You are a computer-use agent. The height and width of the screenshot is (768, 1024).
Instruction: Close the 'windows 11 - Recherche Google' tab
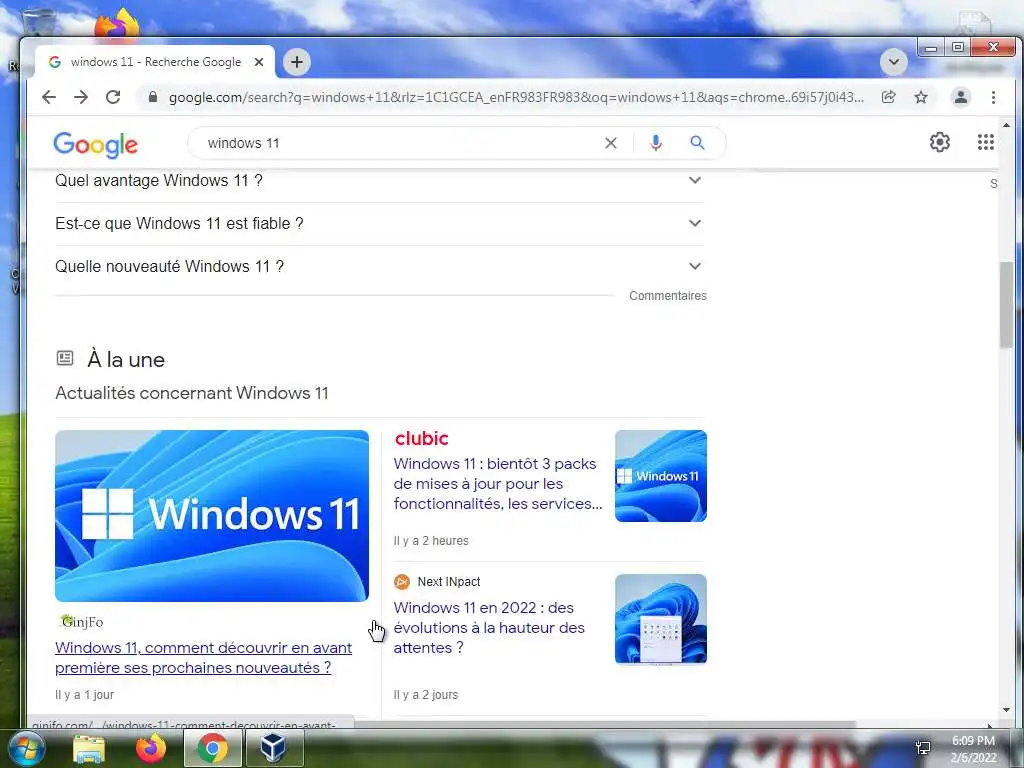[x=259, y=62]
